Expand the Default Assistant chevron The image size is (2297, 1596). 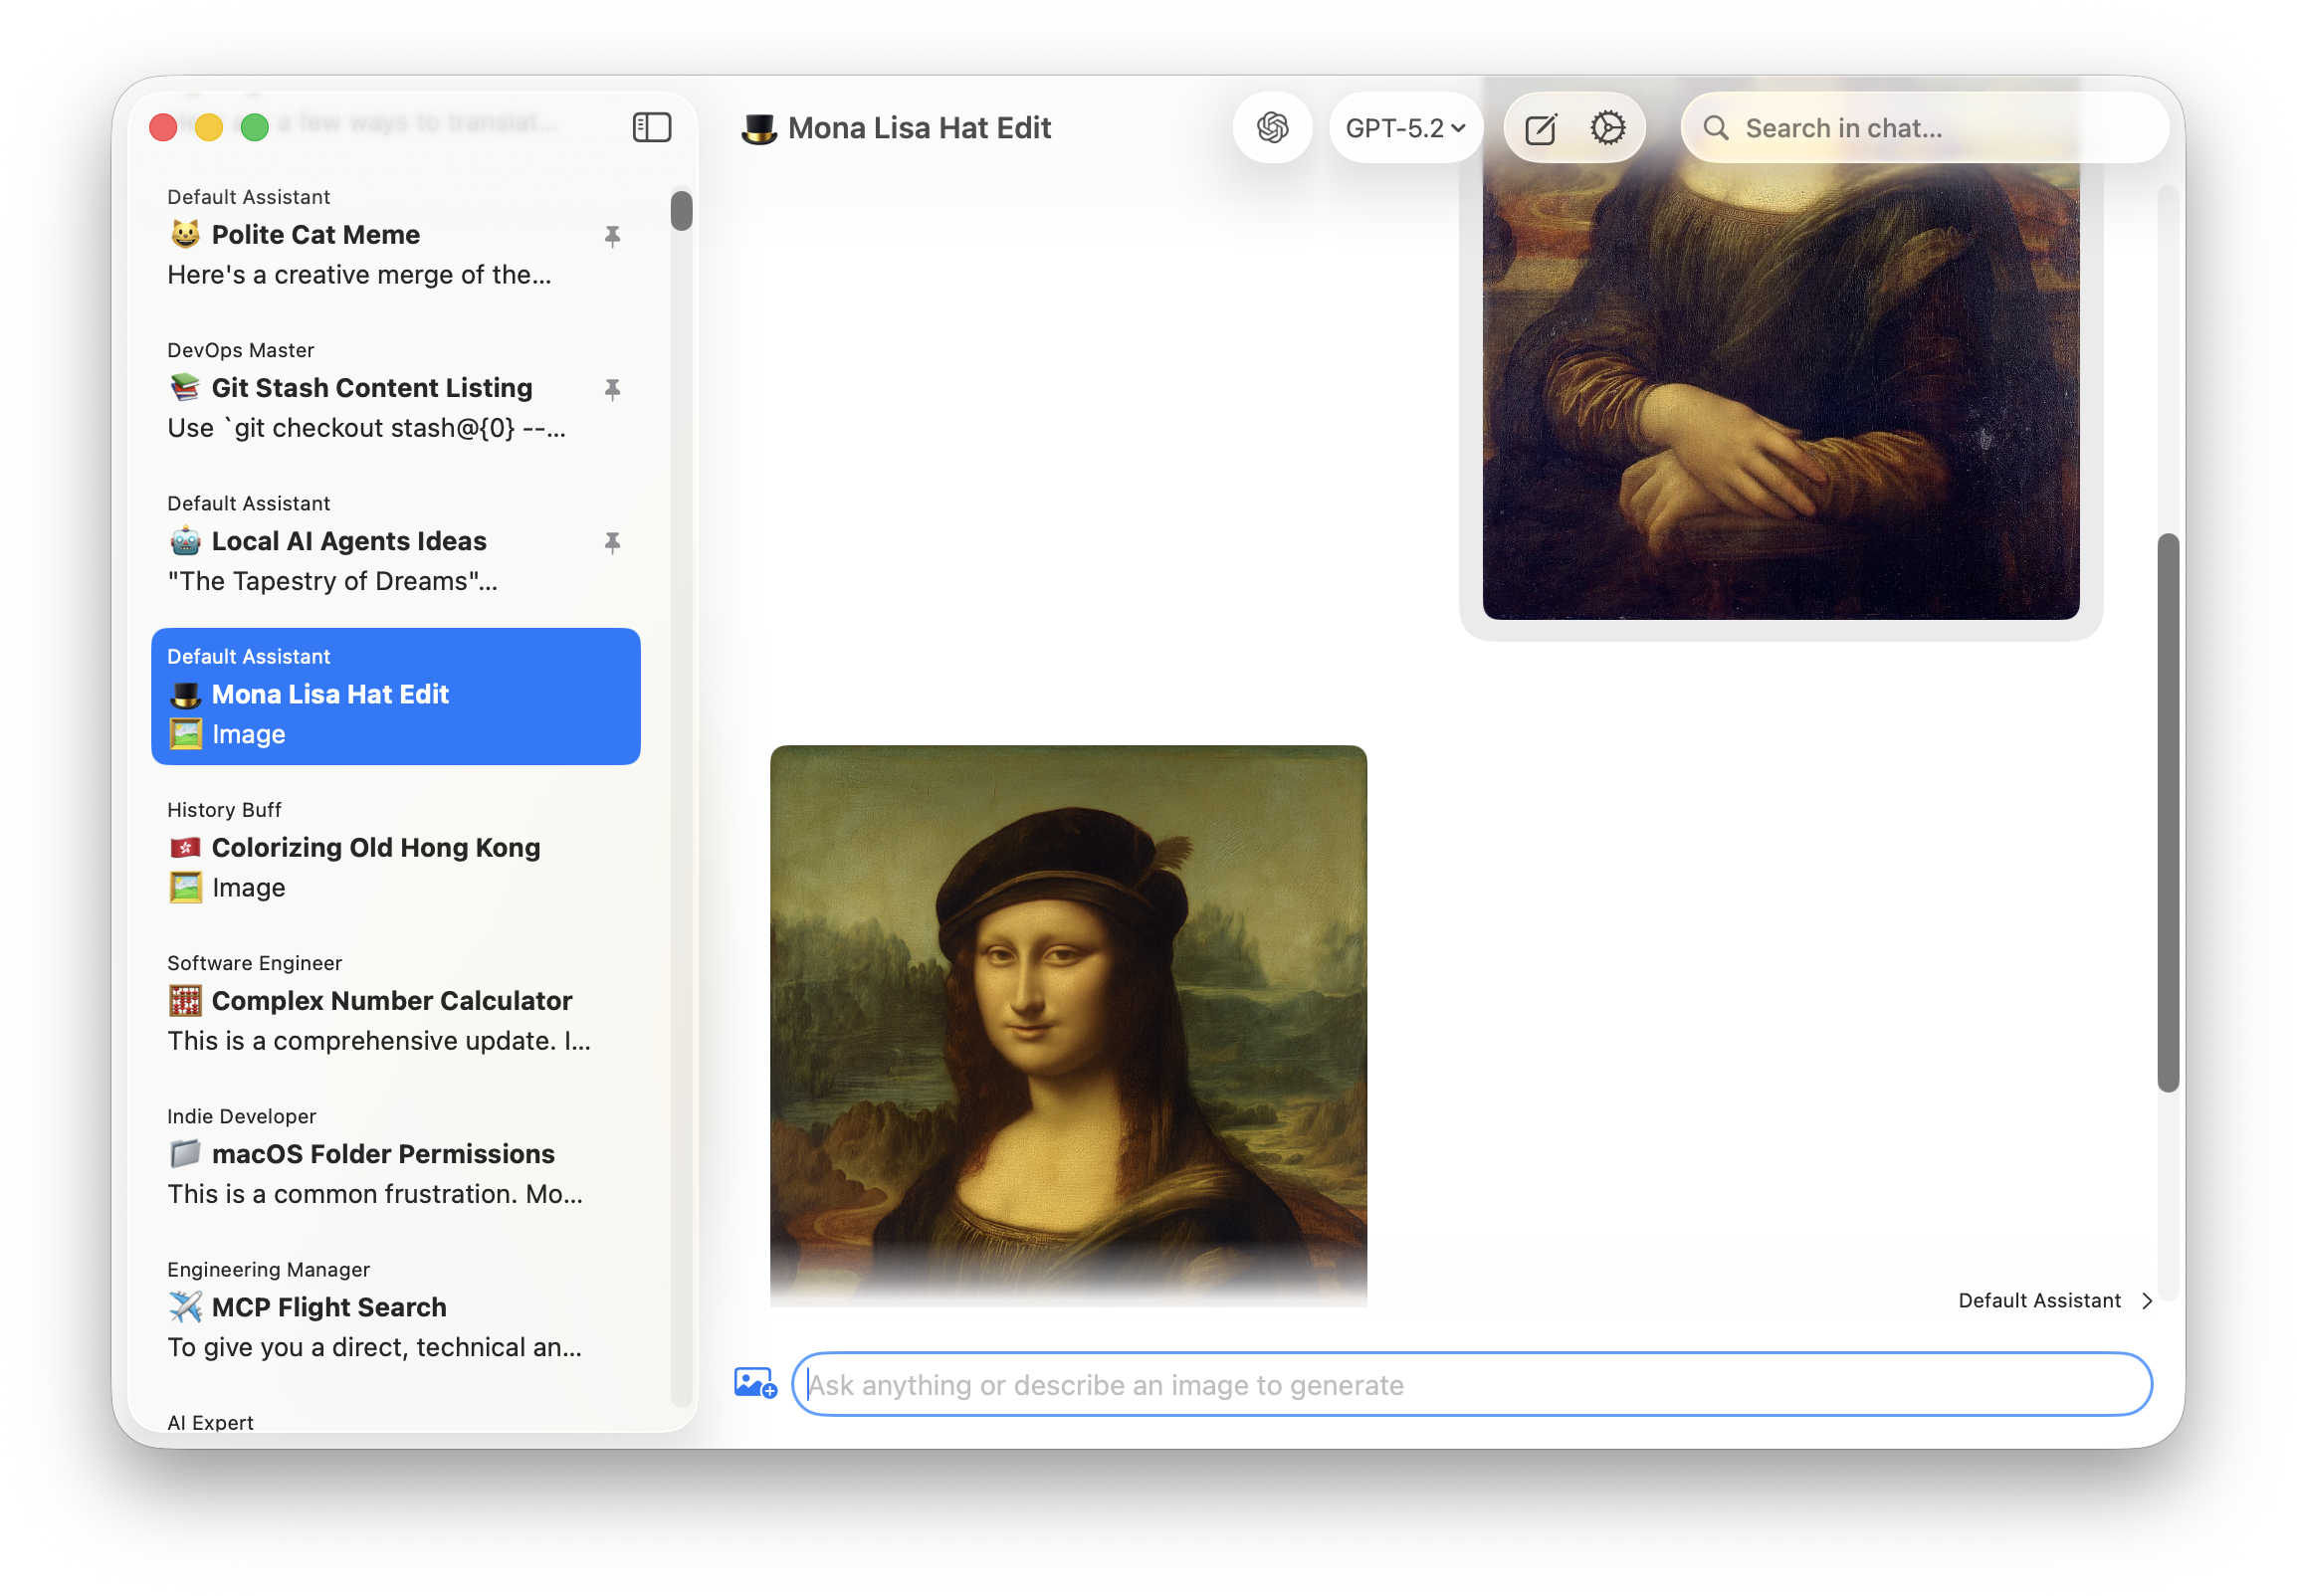(x=2146, y=1301)
